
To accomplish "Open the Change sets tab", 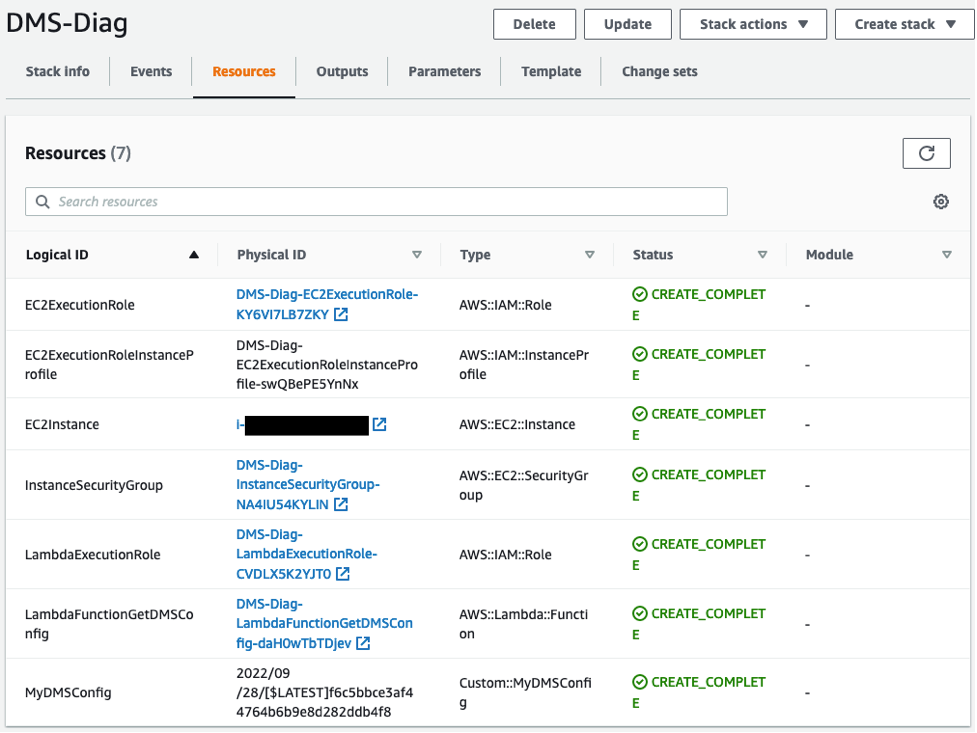I will pos(659,72).
